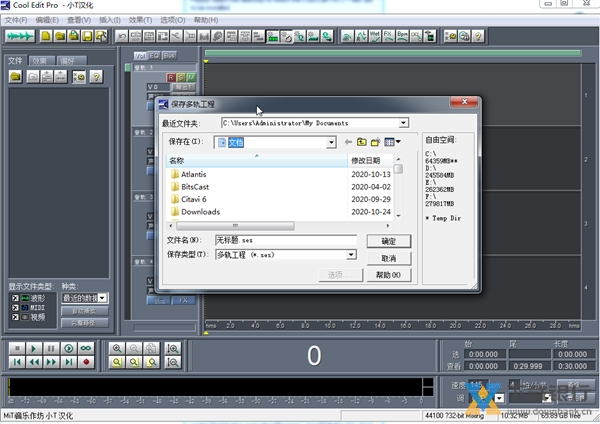Click the fast-forward double-arrow button
The image size is (600, 424).
tap(51, 362)
